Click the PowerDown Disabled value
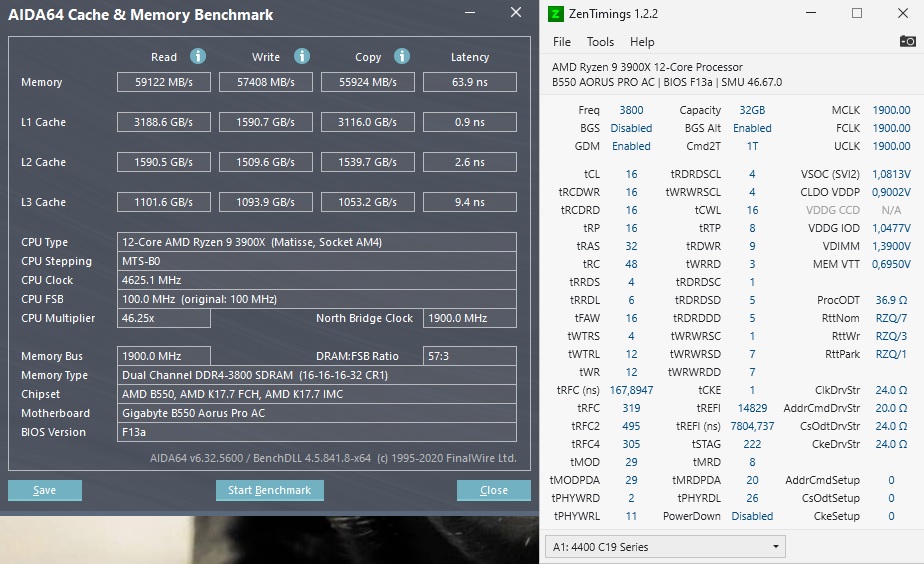 752,516
